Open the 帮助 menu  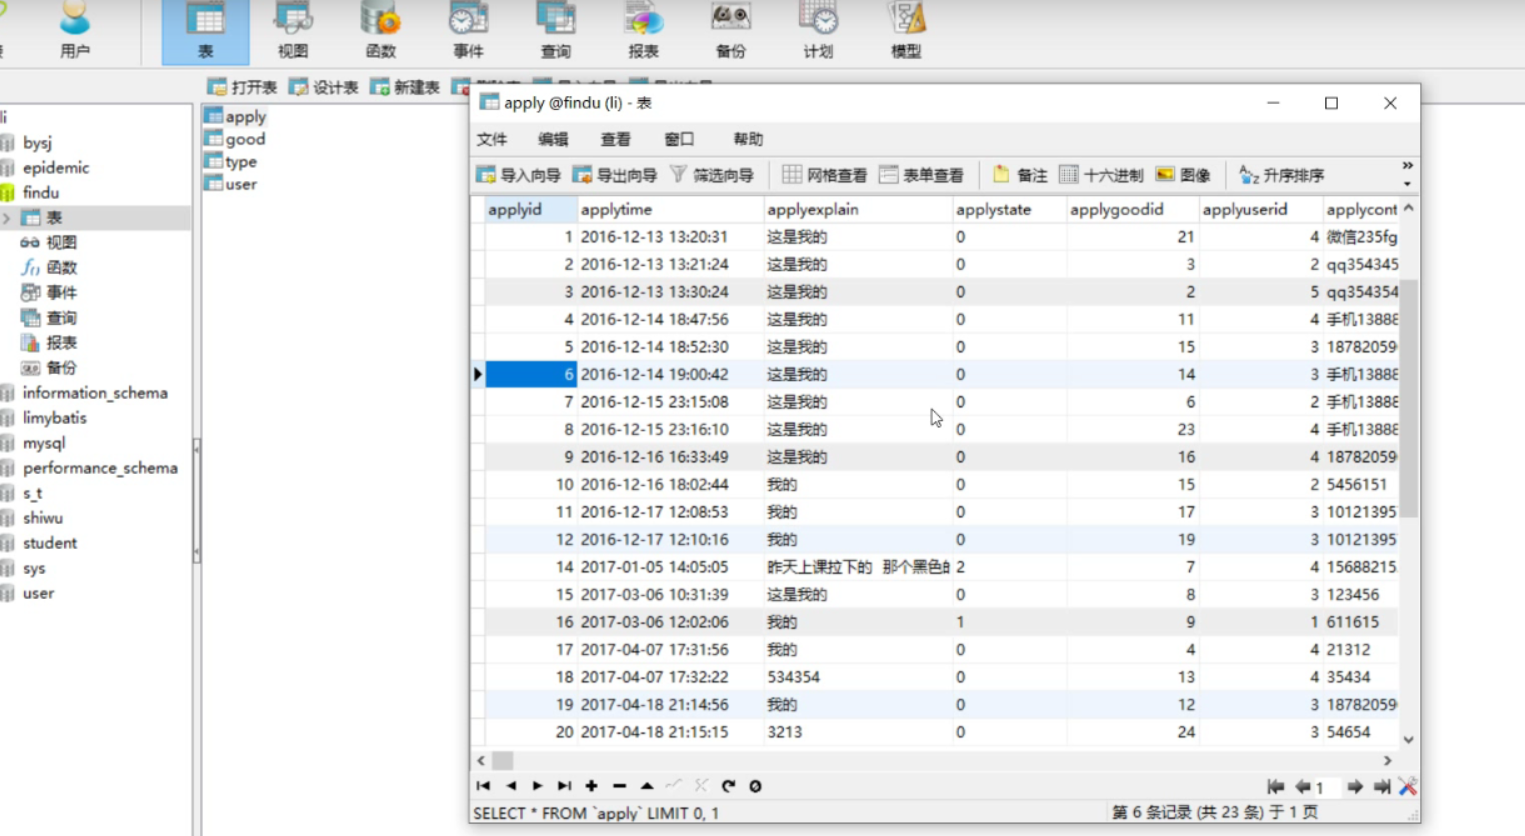coord(748,139)
